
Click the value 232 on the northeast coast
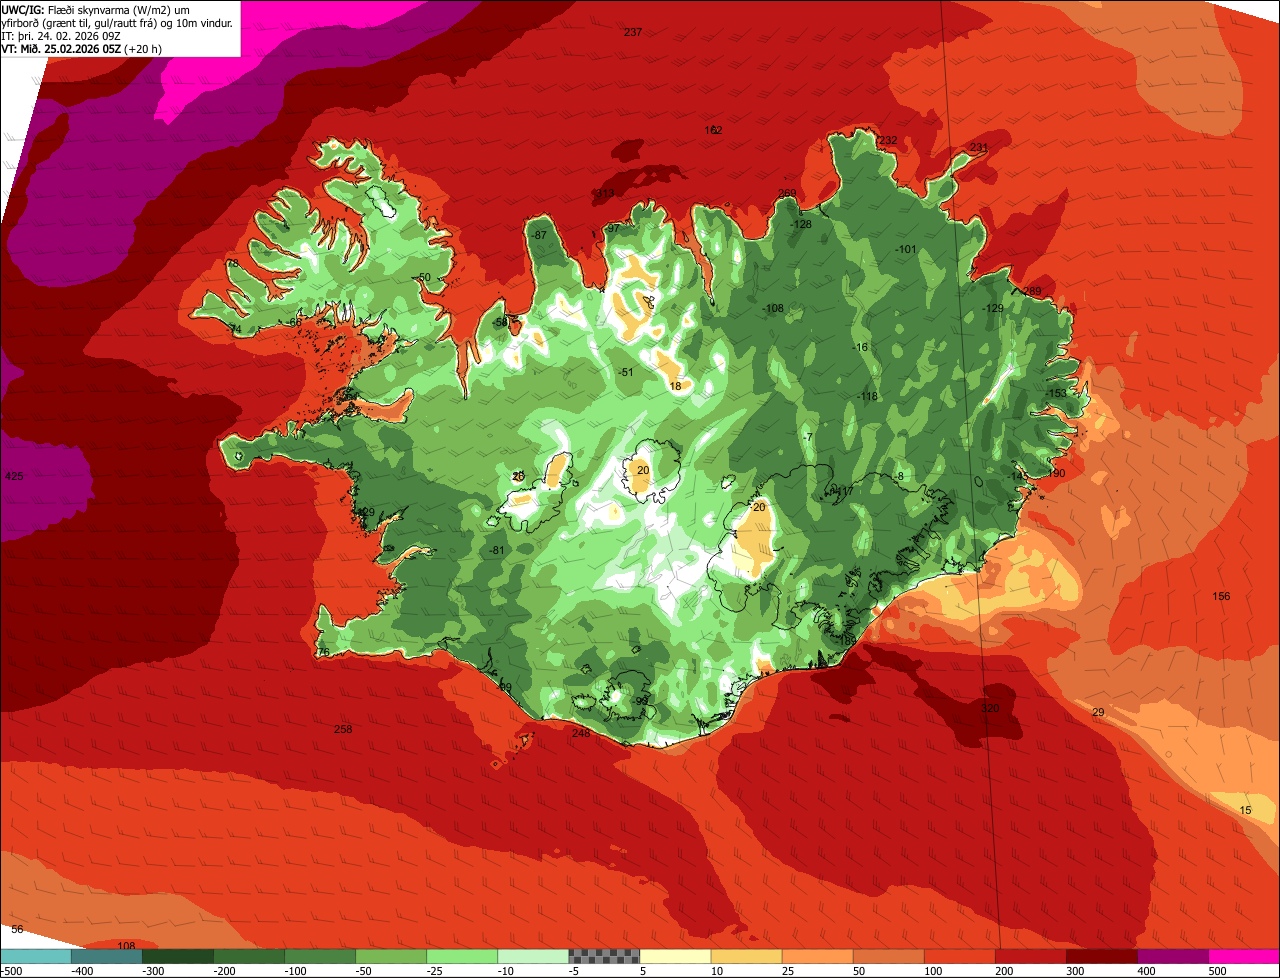tap(888, 141)
